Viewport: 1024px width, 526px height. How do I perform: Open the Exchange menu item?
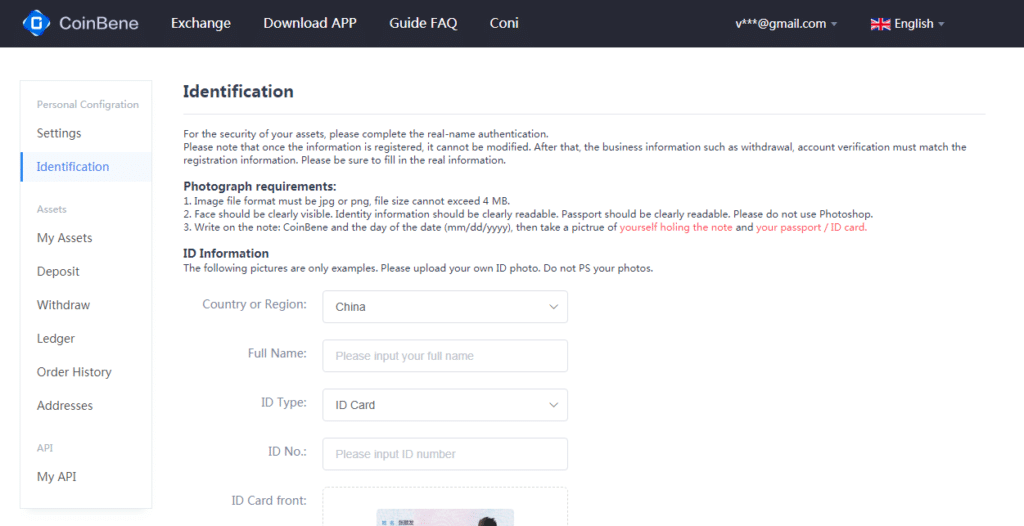tap(200, 23)
